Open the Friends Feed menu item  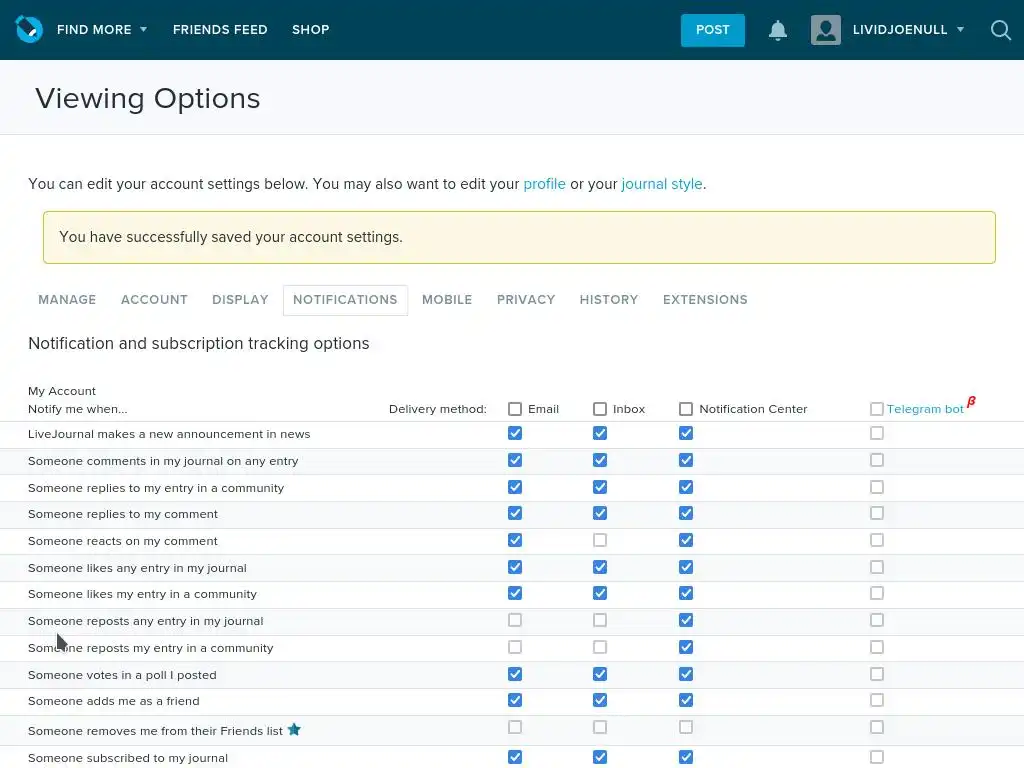220,30
